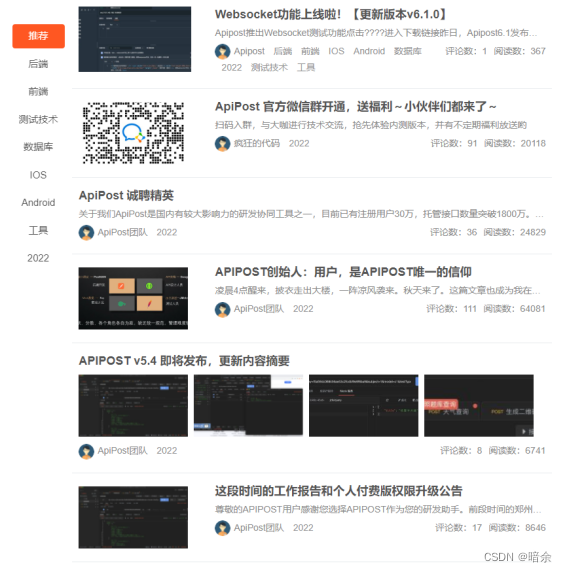Image resolution: width=567 pixels, height=572 pixels.
Task: Open author name 疯狂的代码
Action: (x=257, y=143)
